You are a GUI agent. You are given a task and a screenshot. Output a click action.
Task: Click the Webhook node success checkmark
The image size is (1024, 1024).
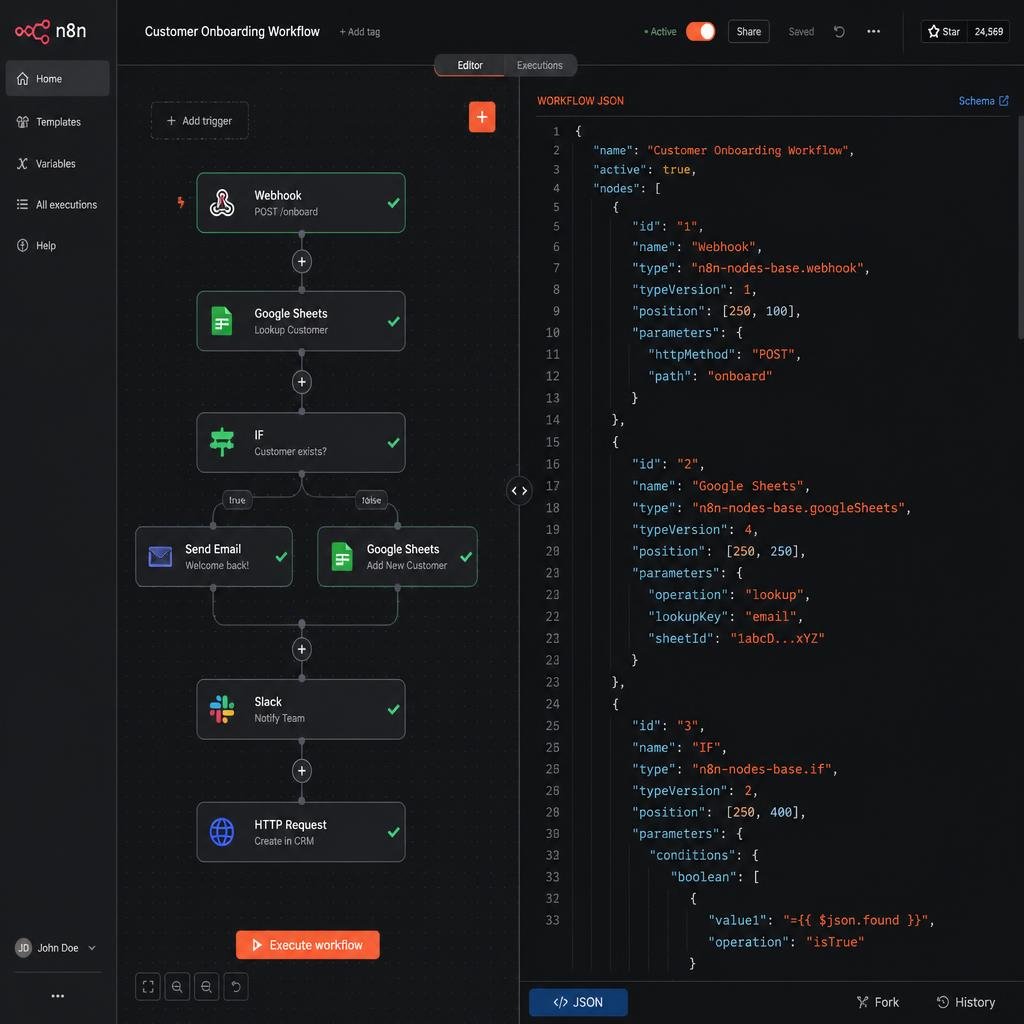point(393,203)
